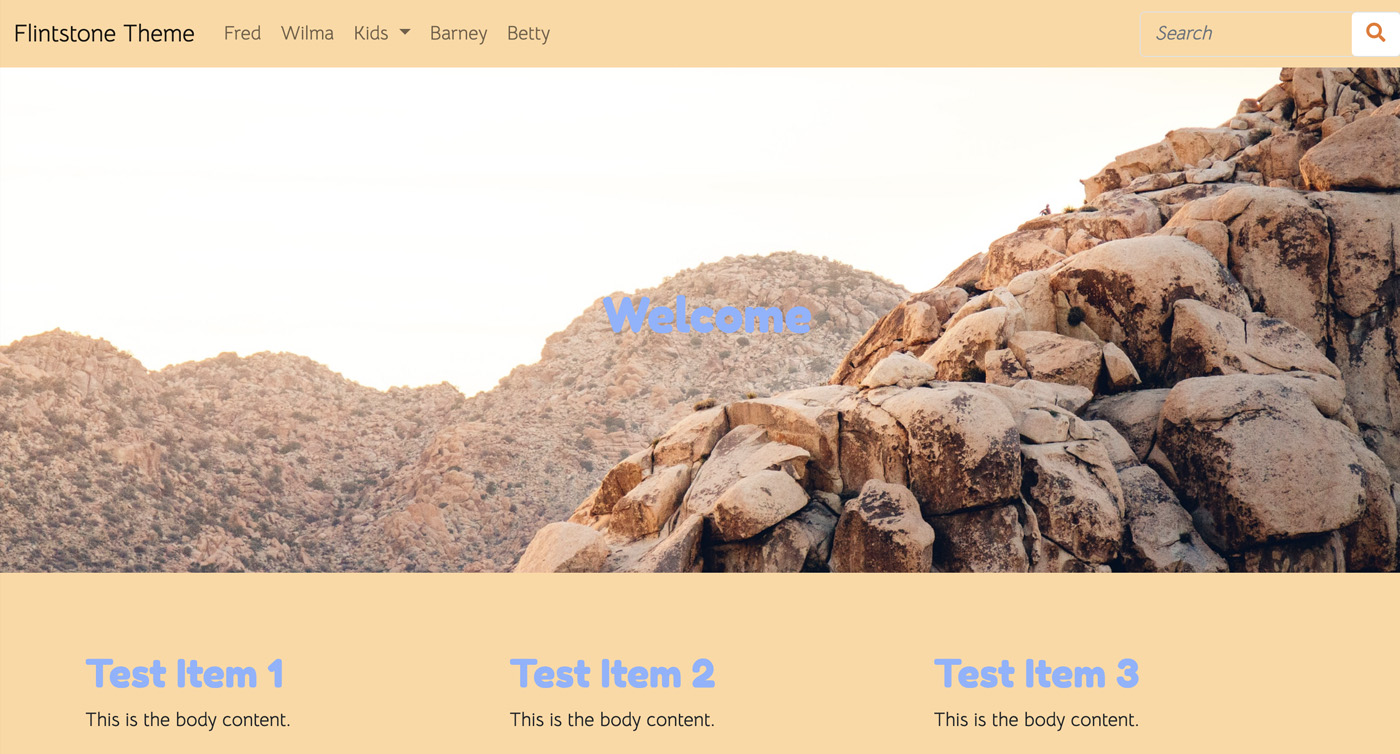Screen dimensions: 1400x754
Task: Click the tiny person sitting atop the rocks
Action: 1046,210
